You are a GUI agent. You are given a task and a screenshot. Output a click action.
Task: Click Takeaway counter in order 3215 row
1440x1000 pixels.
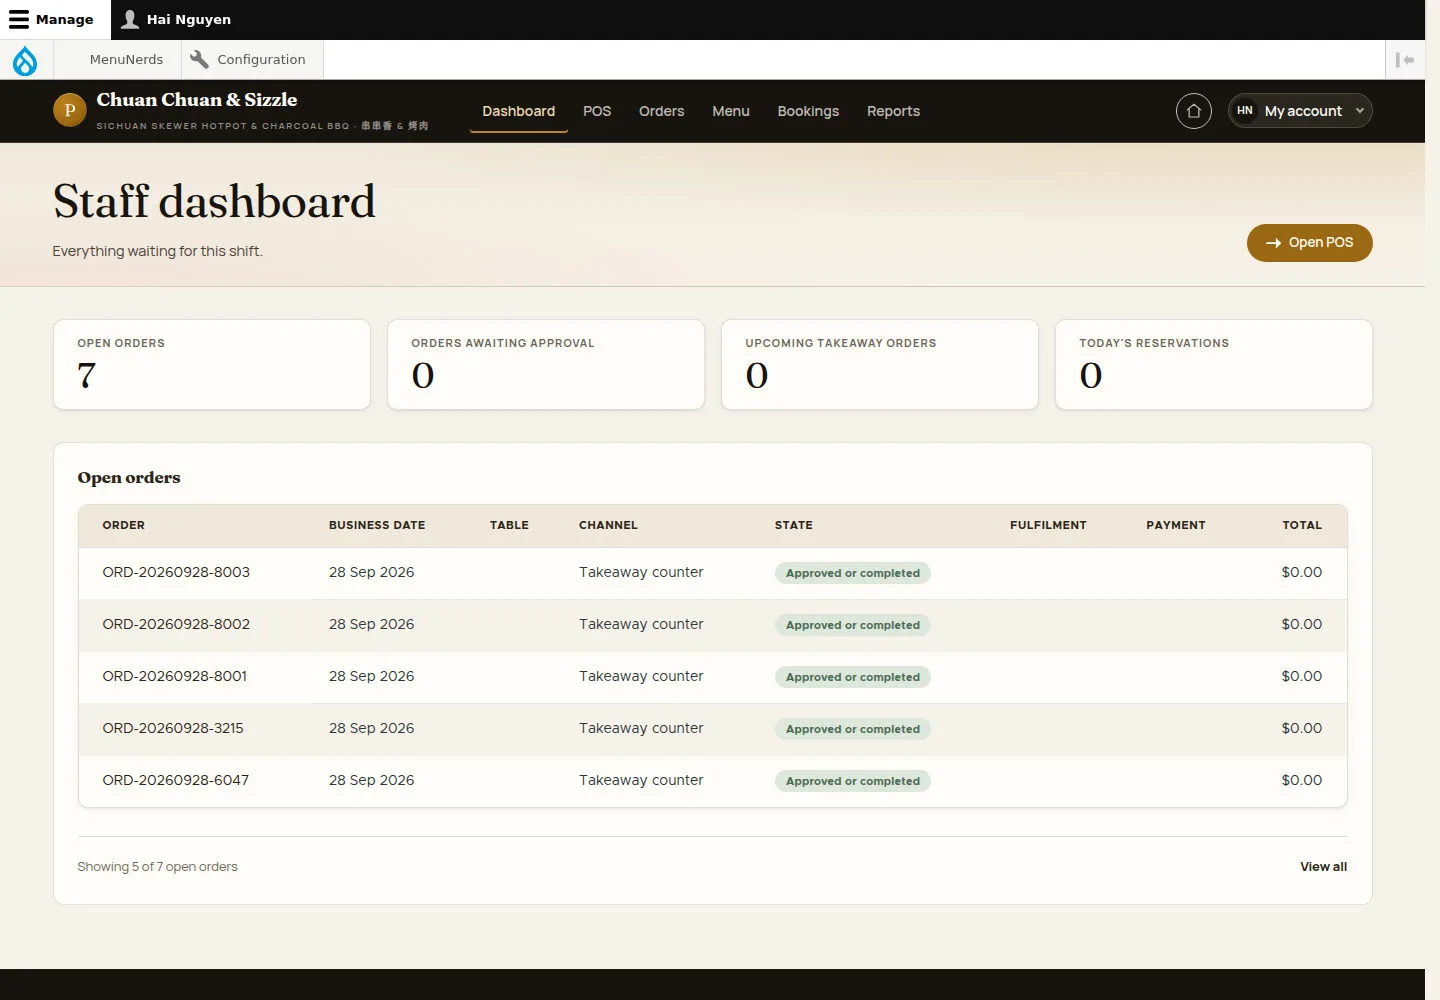tap(641, 728)
